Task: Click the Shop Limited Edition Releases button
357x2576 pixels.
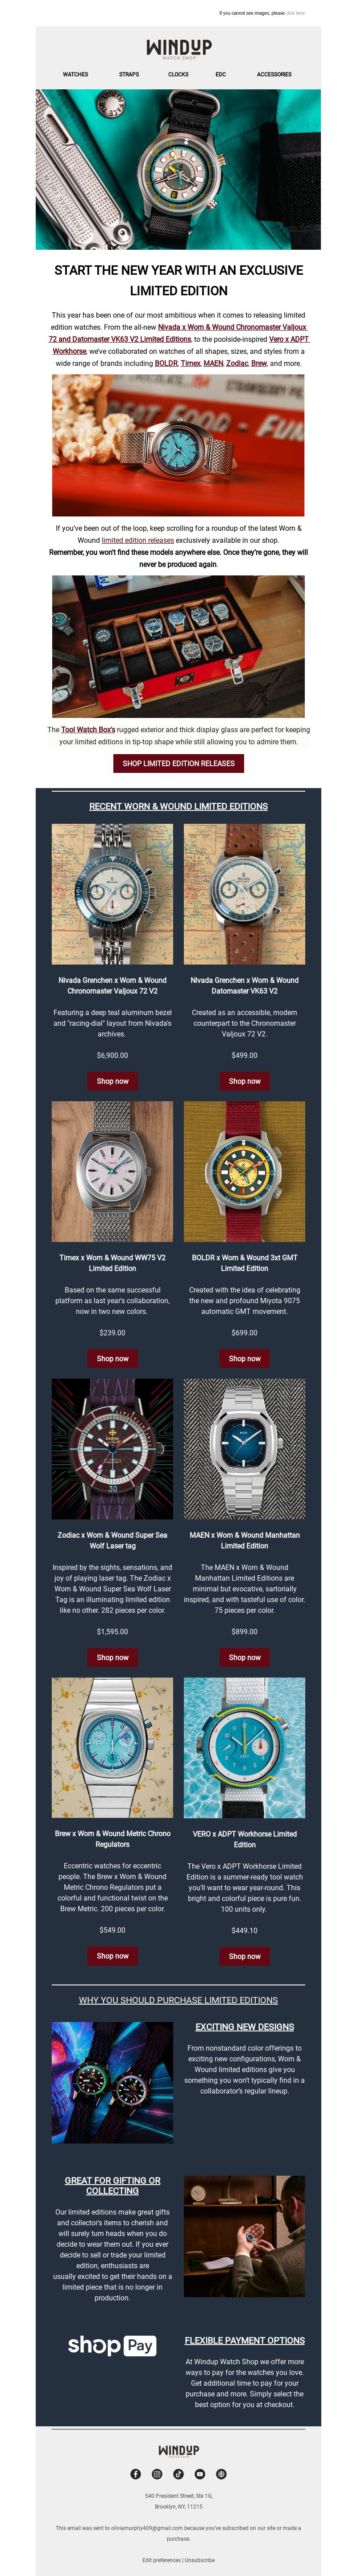Action: click(x=178, y=763)
